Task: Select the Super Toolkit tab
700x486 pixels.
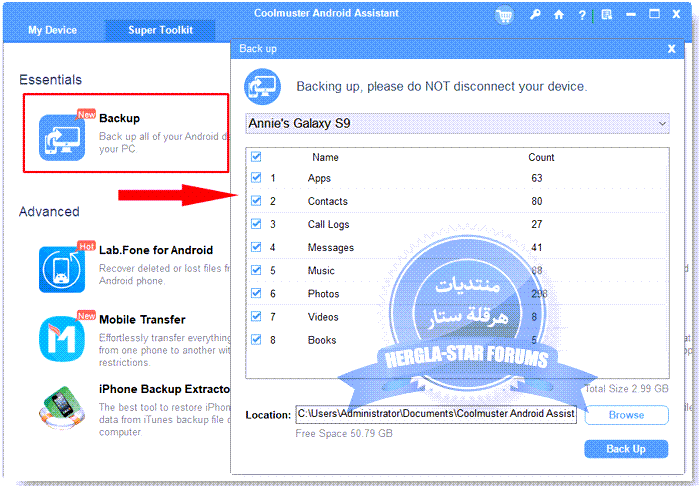Action: (x=160, y=30)
